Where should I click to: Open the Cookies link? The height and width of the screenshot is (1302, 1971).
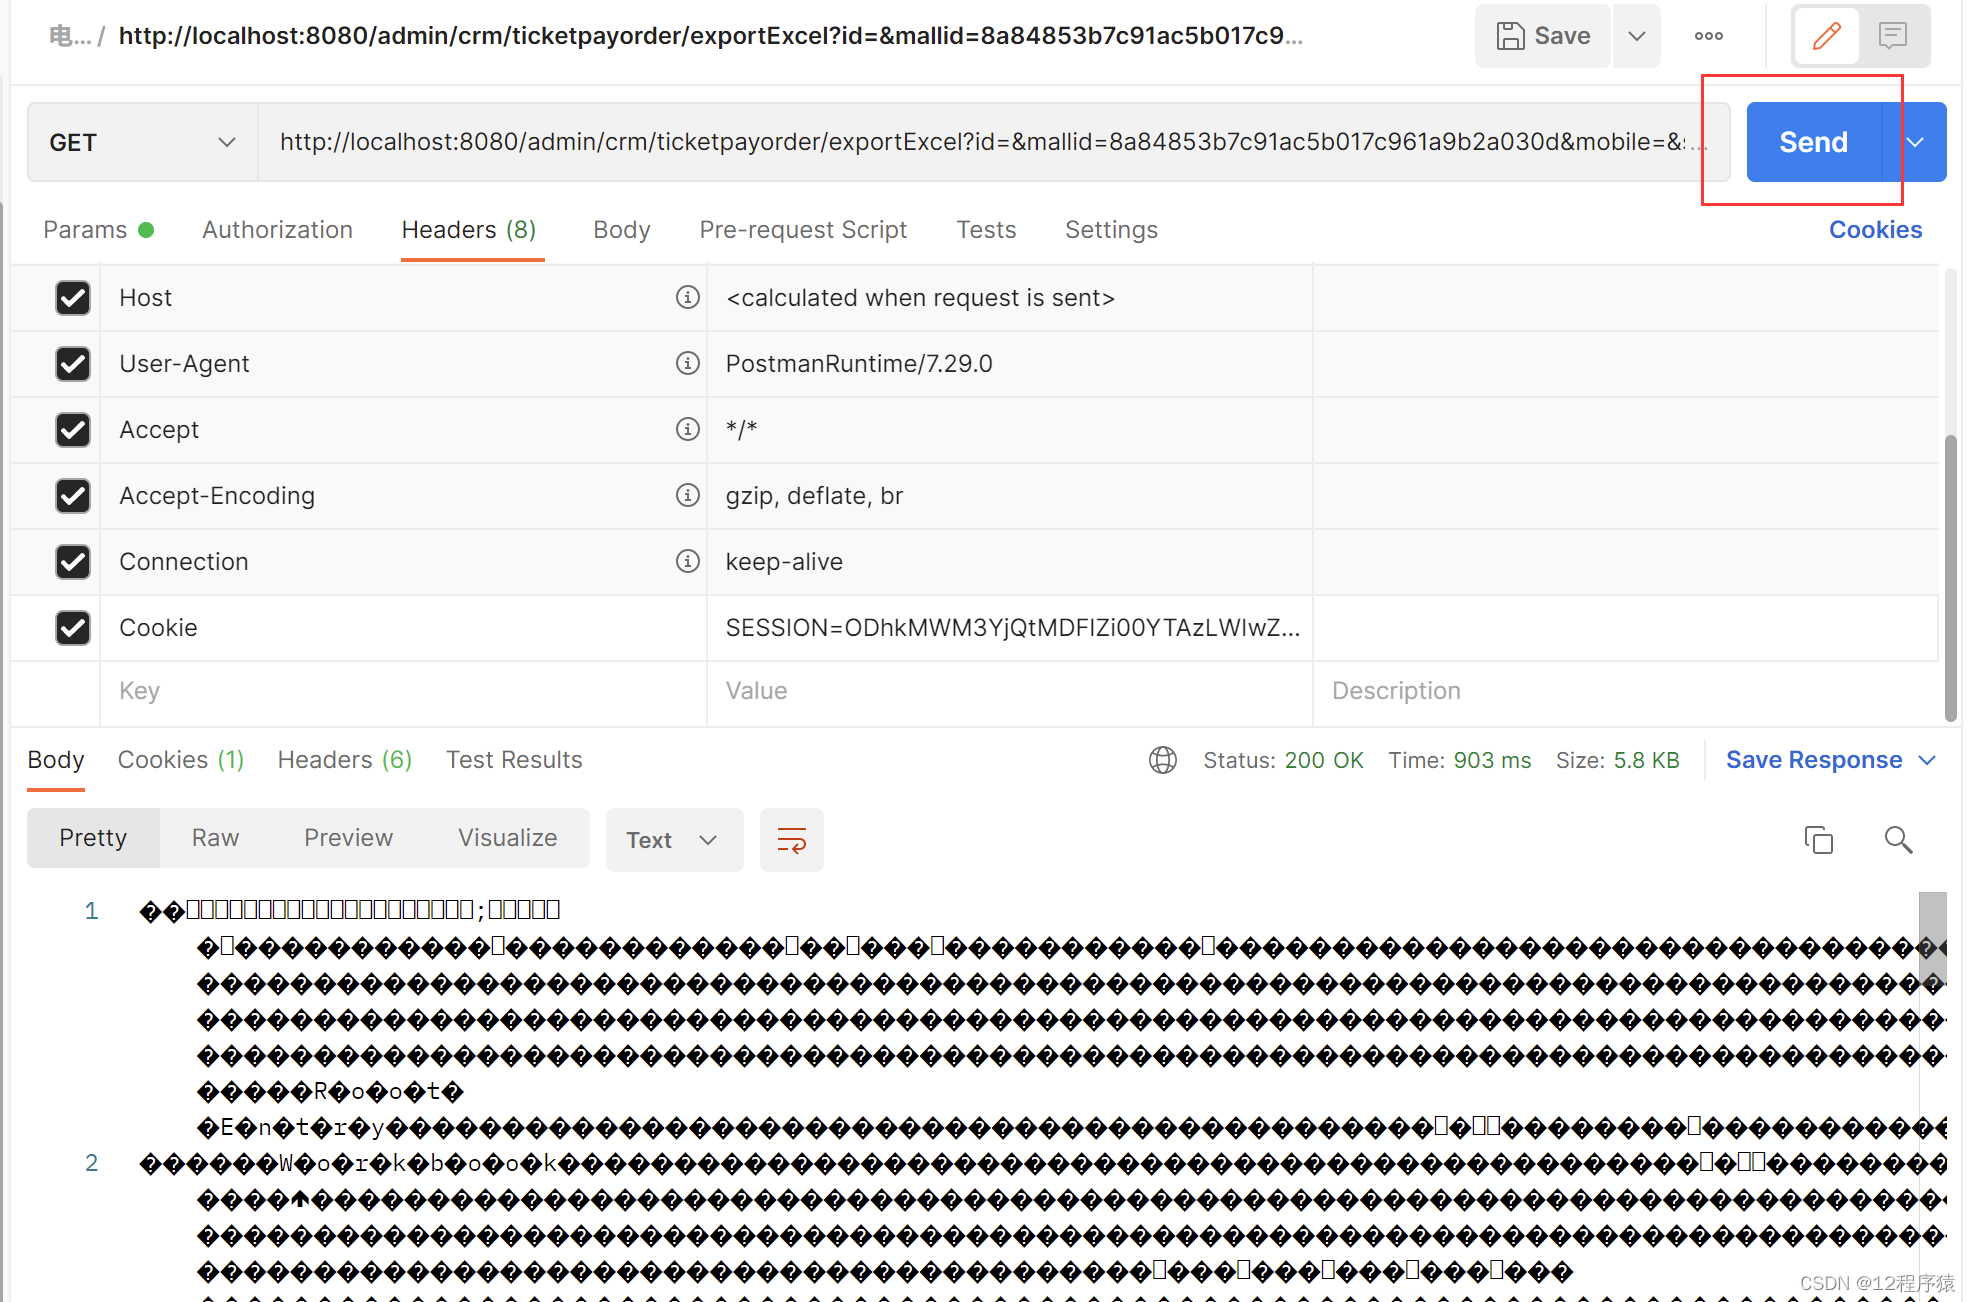click(1875, 230)
